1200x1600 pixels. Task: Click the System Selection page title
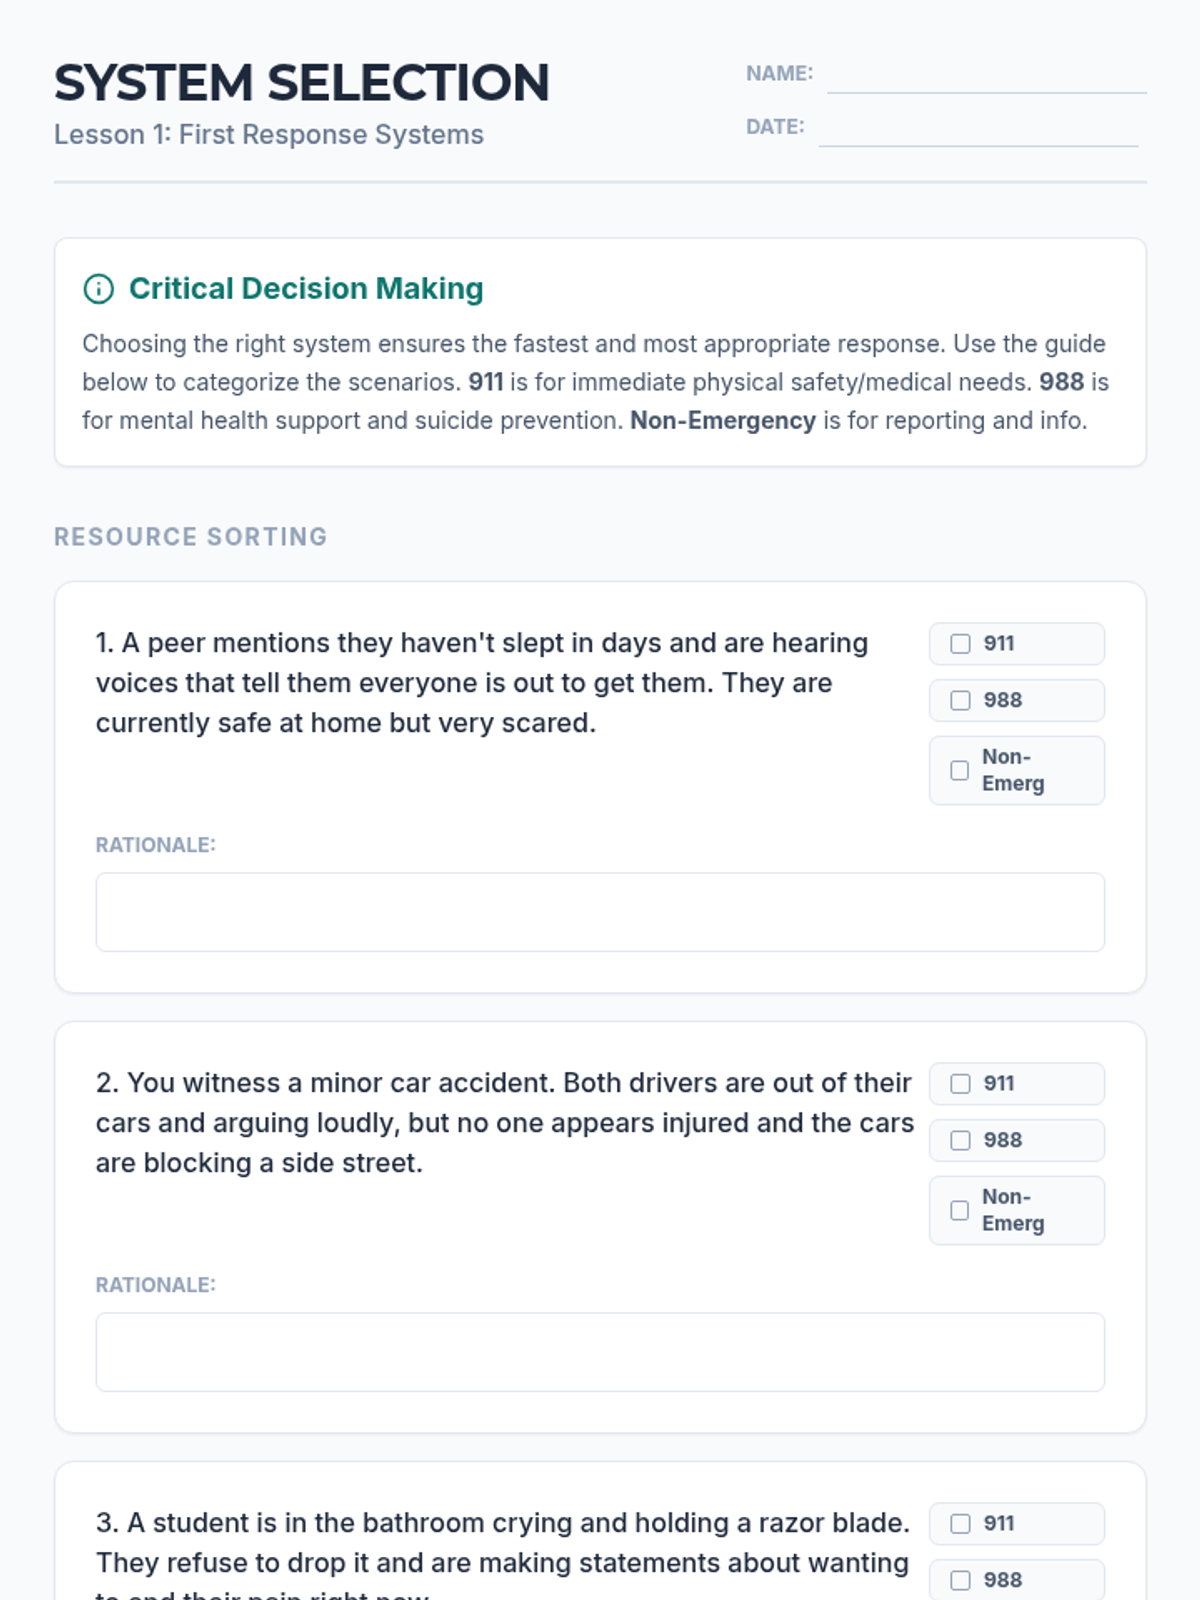302,83
